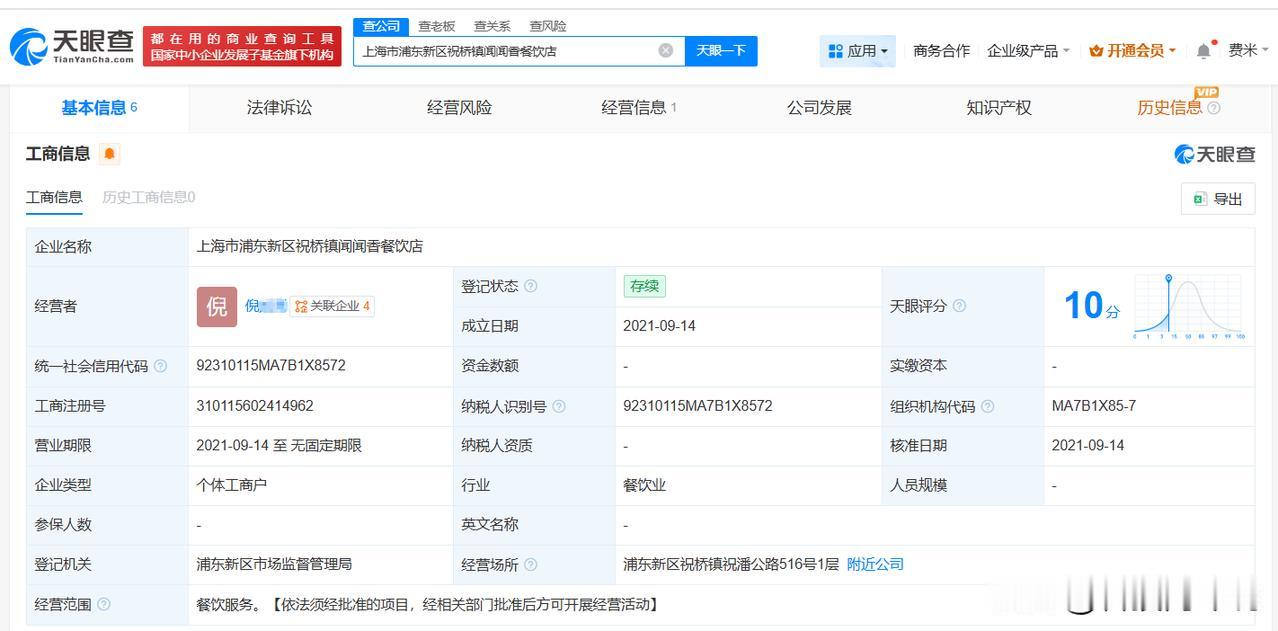The height and width of the screenshot is (631, 1278).
Task: Click the help icon next to 经营场所
Action: click(531, 565)
